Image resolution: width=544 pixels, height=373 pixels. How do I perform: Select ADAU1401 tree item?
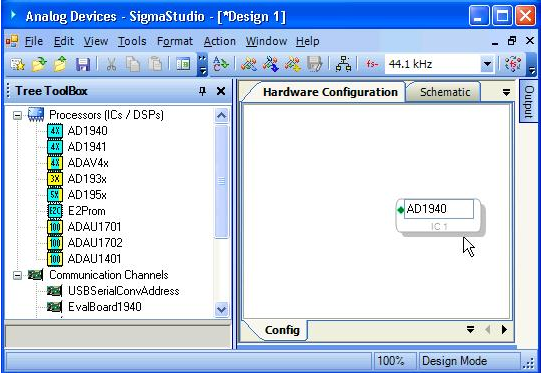click(94, 259)
